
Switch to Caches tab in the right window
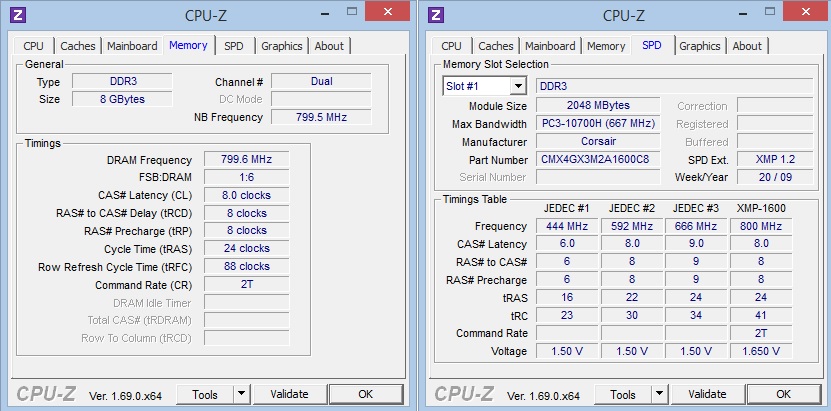tap(496, 46)
